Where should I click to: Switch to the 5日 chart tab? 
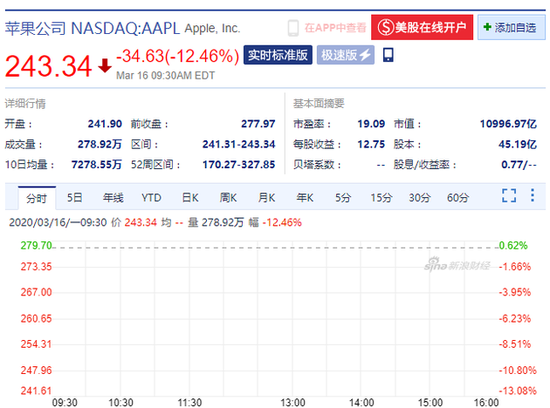75,198
